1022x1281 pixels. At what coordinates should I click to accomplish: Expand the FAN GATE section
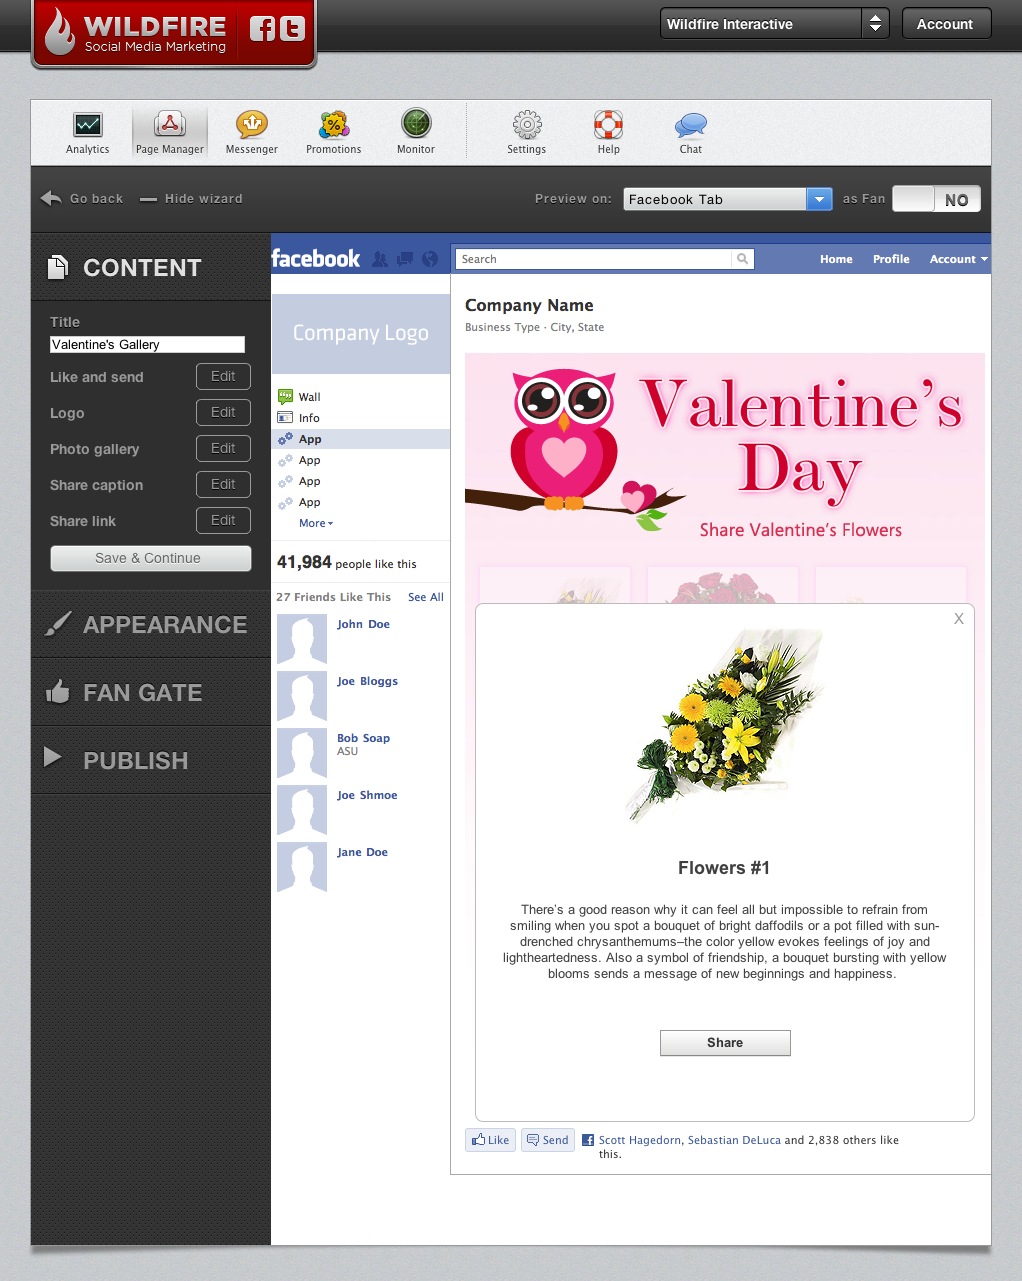point(151,692)
